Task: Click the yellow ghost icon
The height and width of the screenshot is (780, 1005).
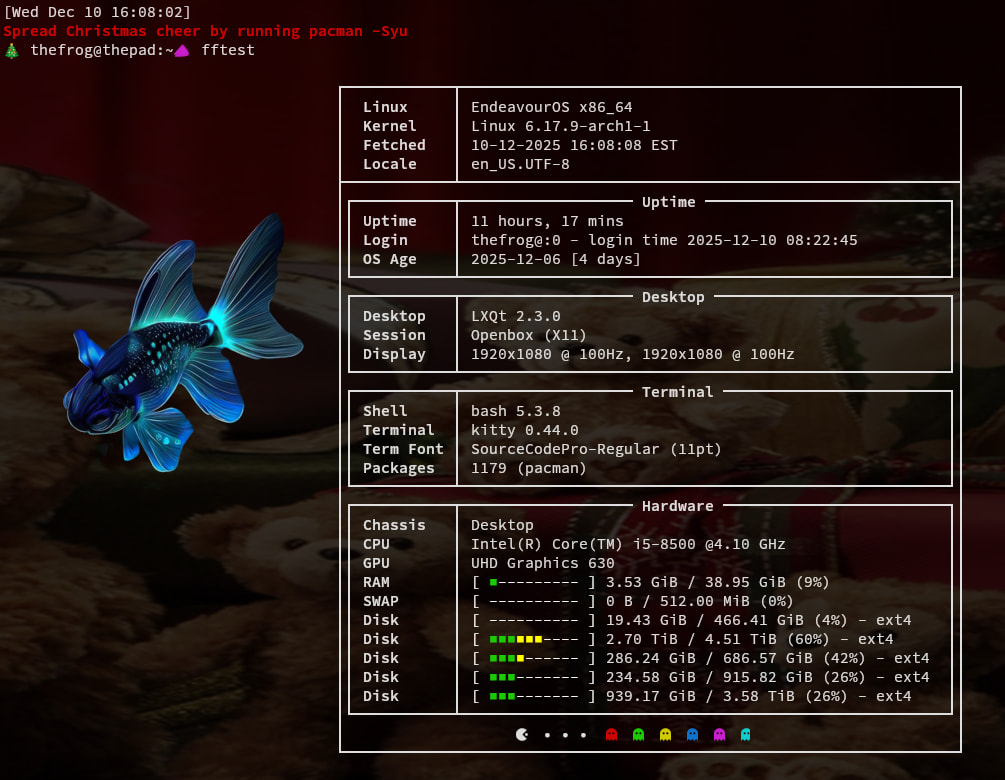Action: [666, 735]
